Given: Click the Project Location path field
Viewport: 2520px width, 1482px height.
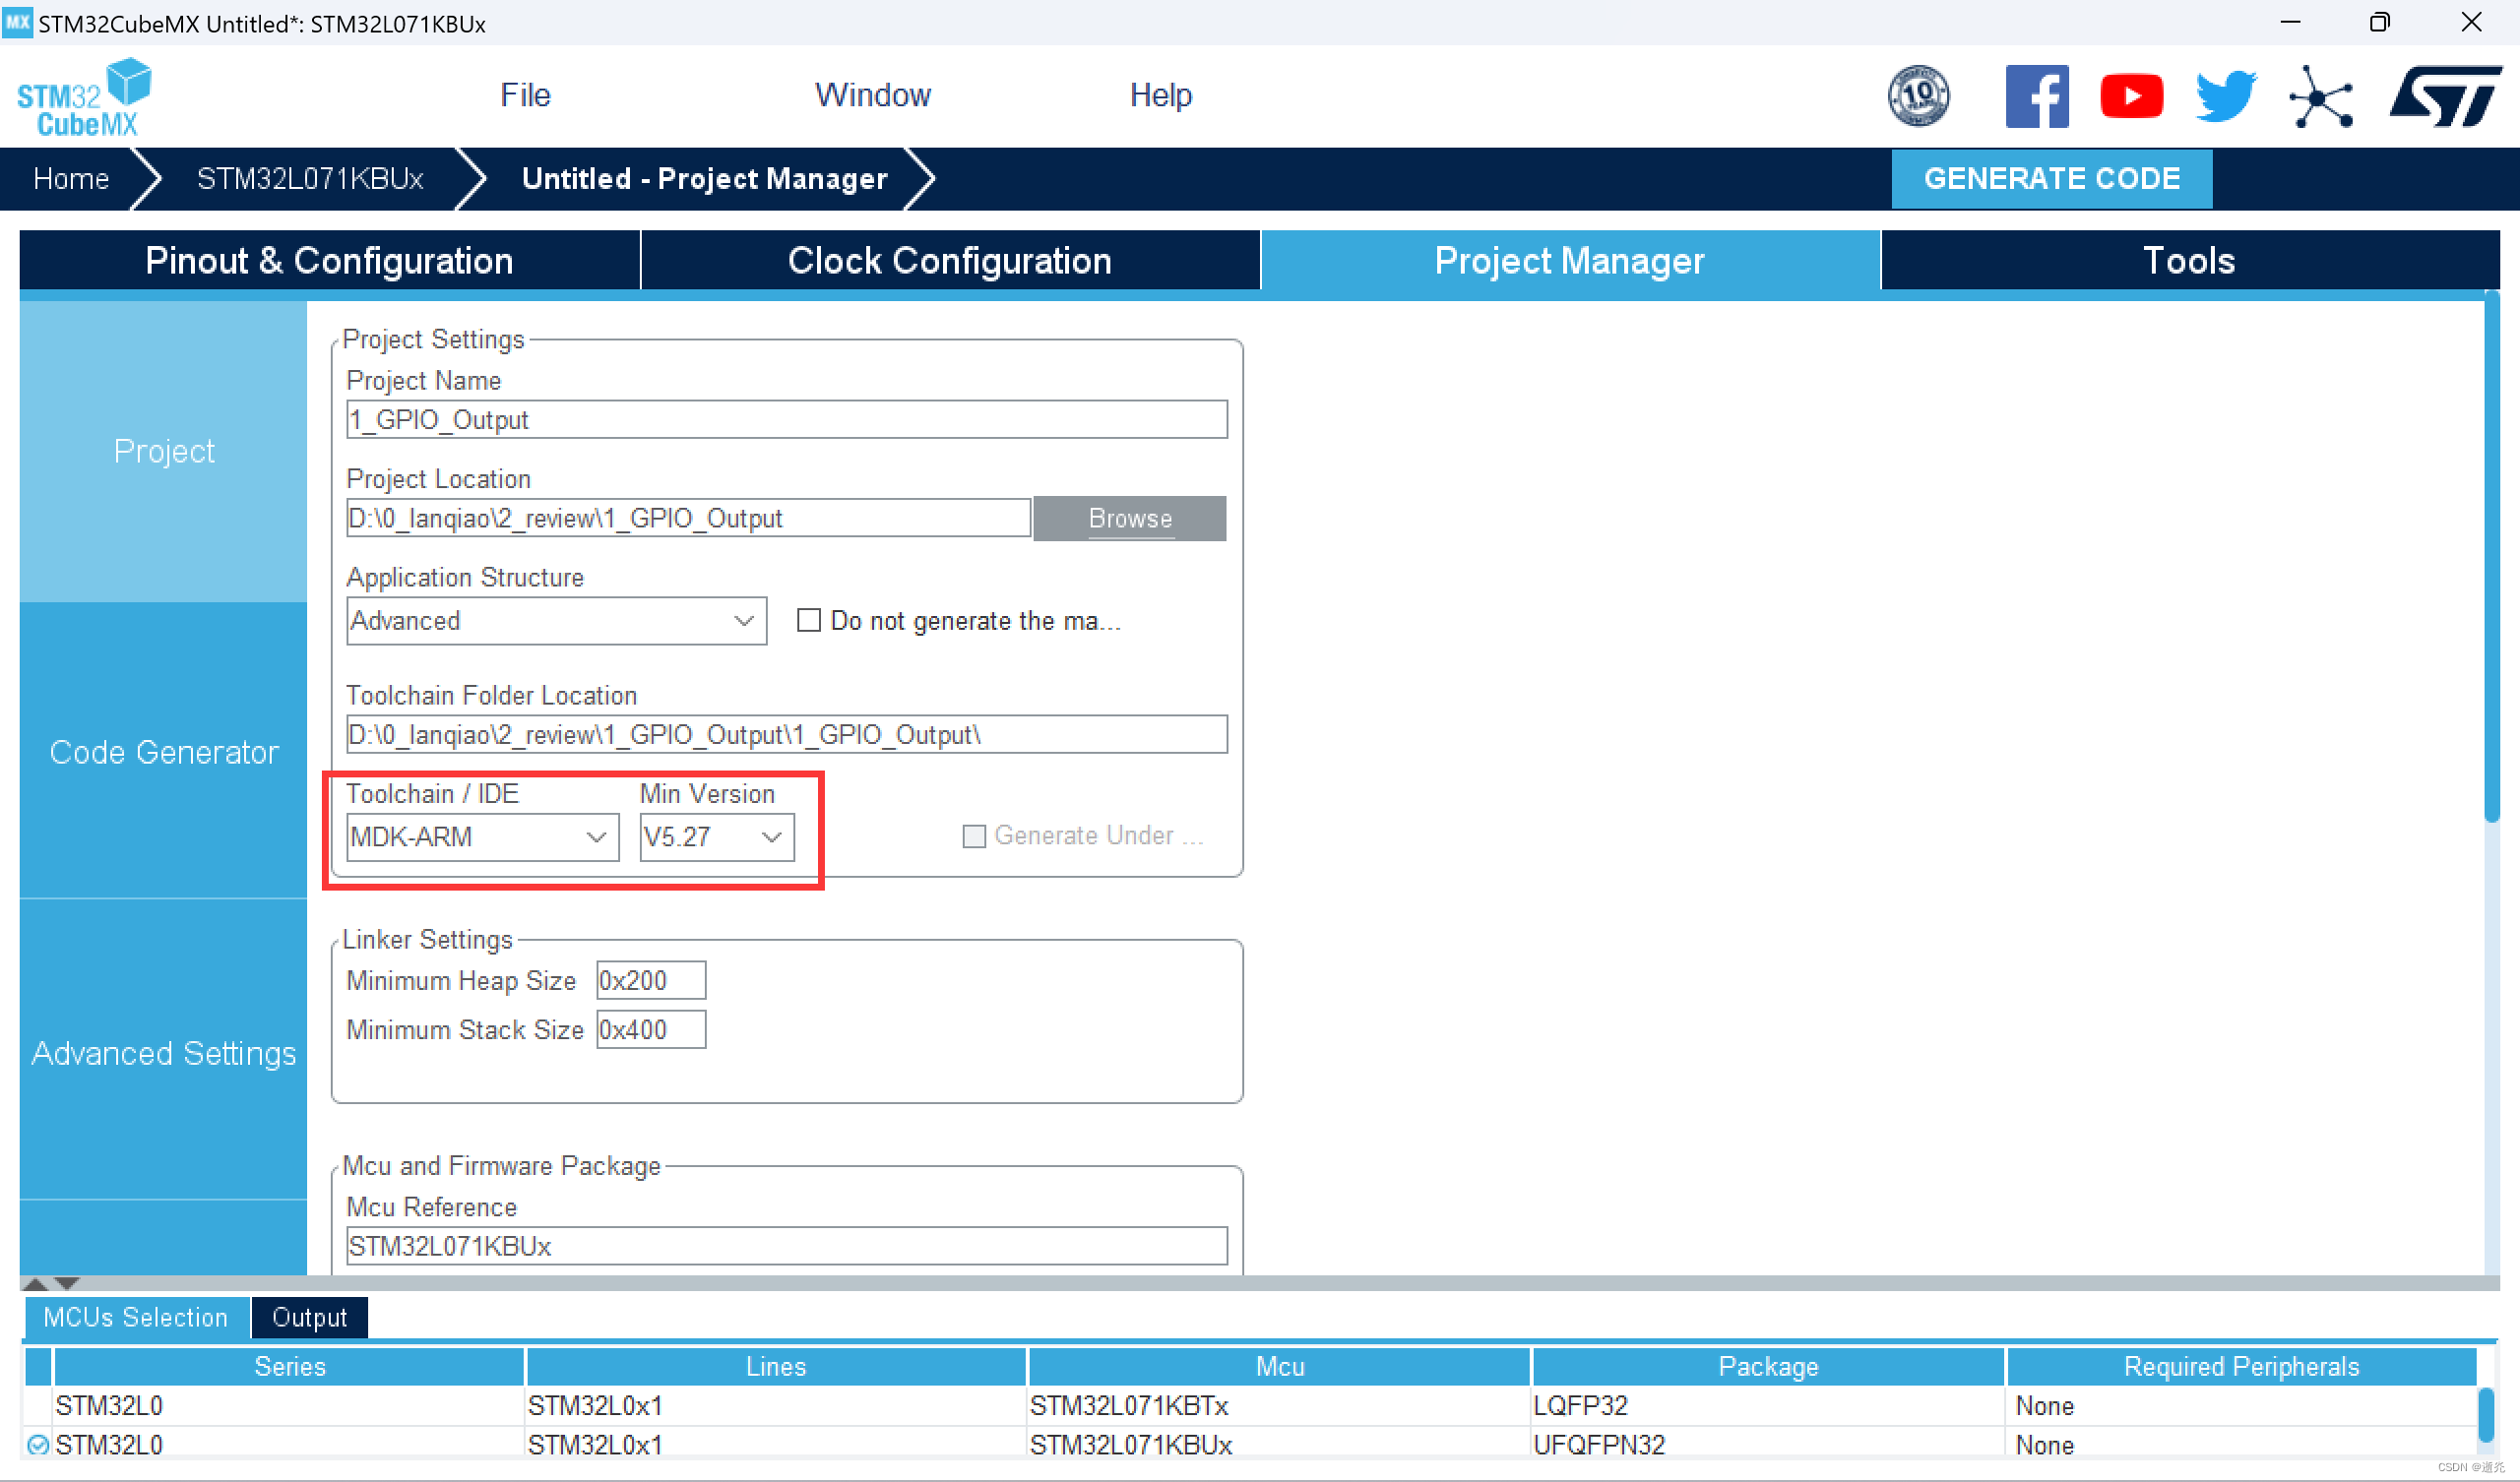Looking at the screenshot, I should point(688,518).
